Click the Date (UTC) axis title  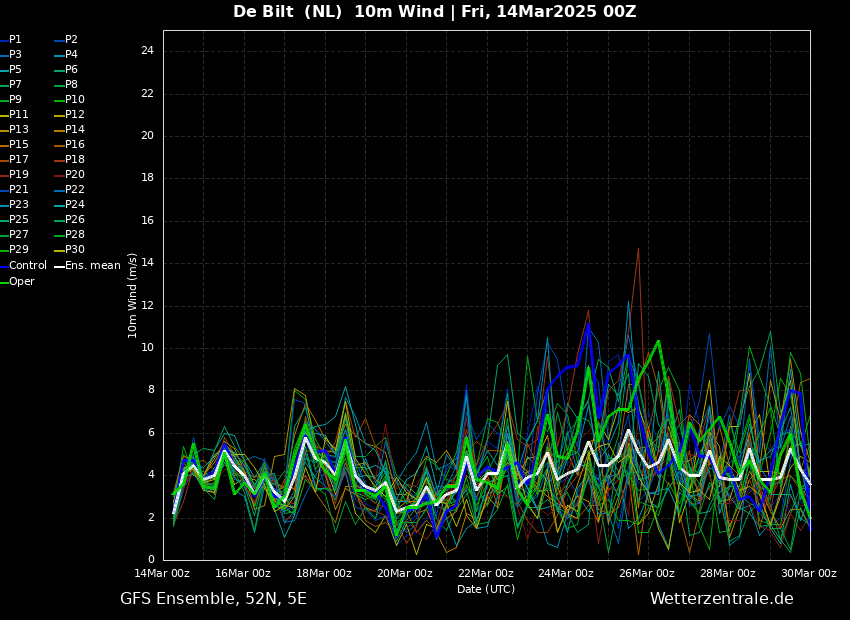[x=486, y=589]
